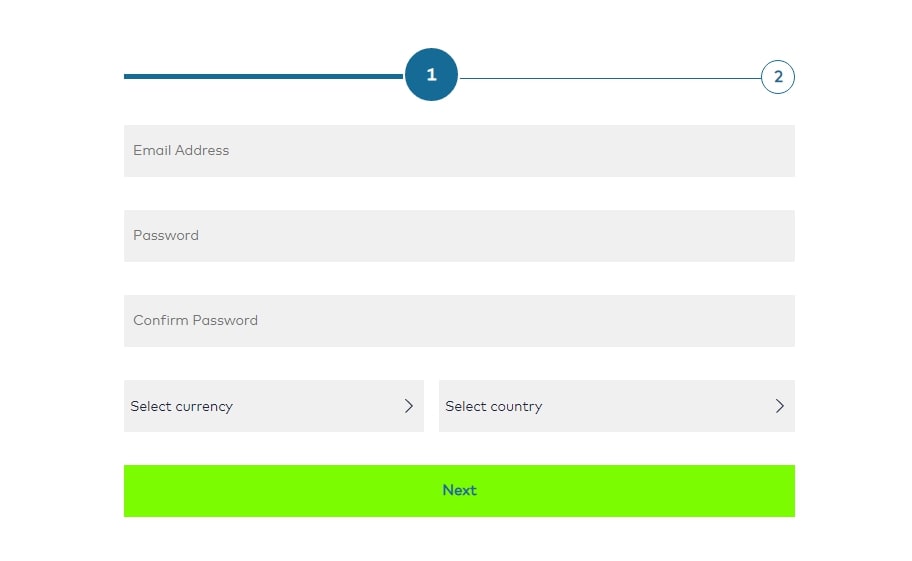
Task: Click the thin line between steps 1 and 2
Action: (x=610, y=78)
